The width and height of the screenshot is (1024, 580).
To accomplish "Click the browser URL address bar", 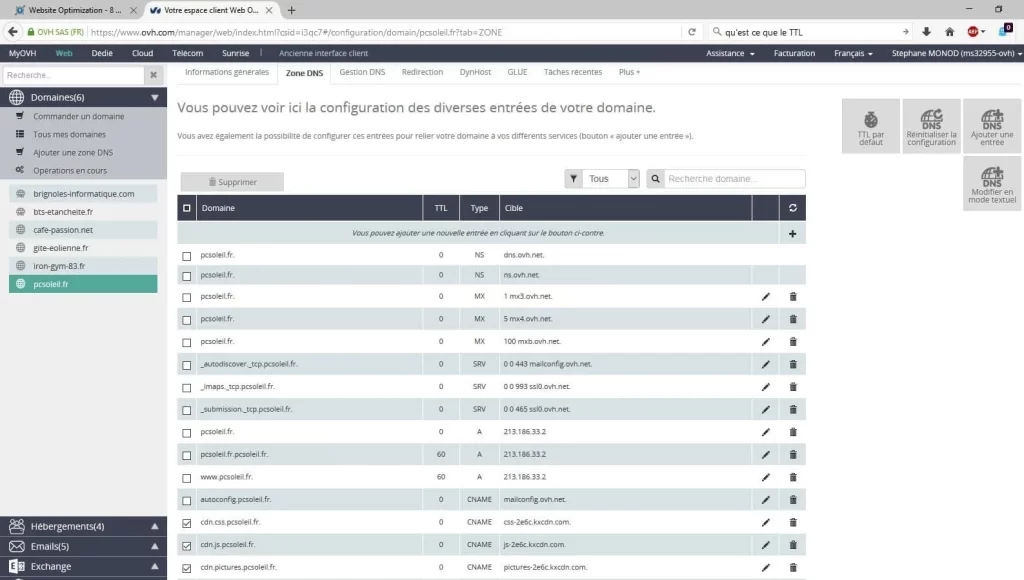I will pos(385,32).
